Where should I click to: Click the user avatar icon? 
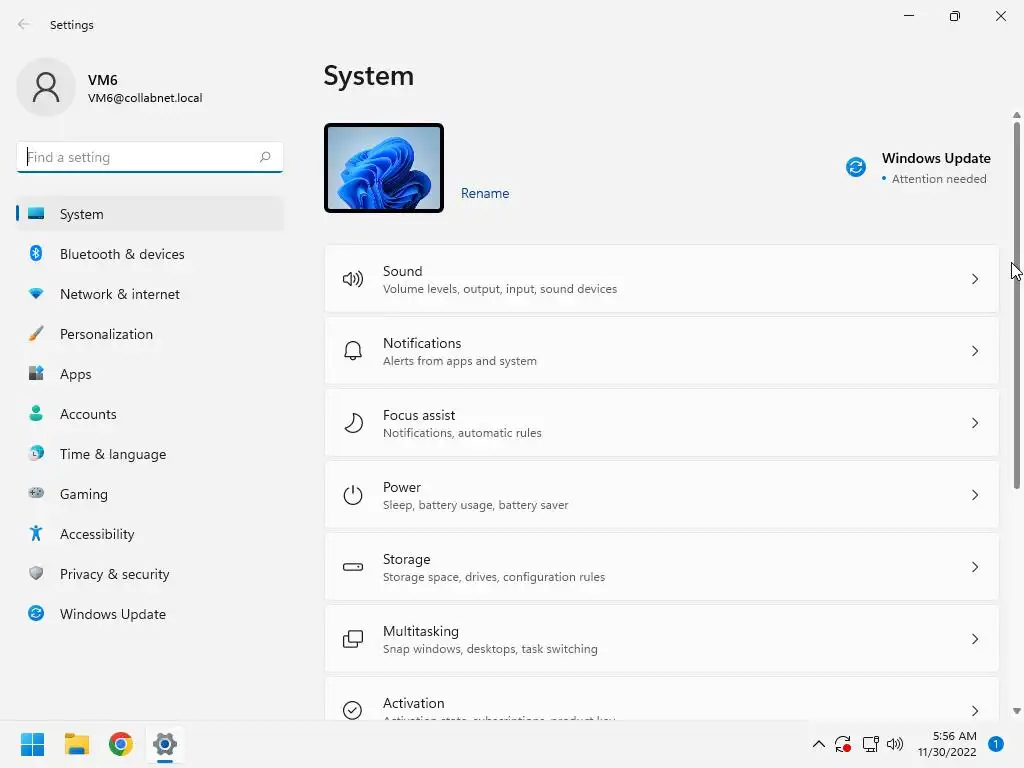pyautogui.click(x=46, y=87)
